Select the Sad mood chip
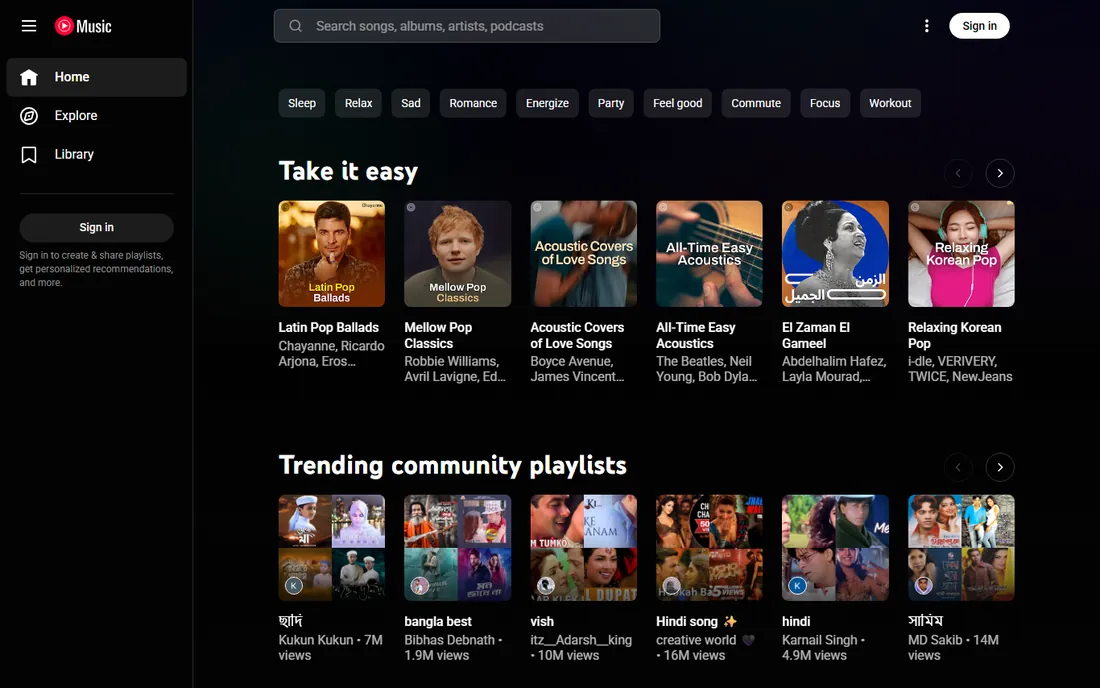Viewport: 1100px width, 688px height. 410,103
